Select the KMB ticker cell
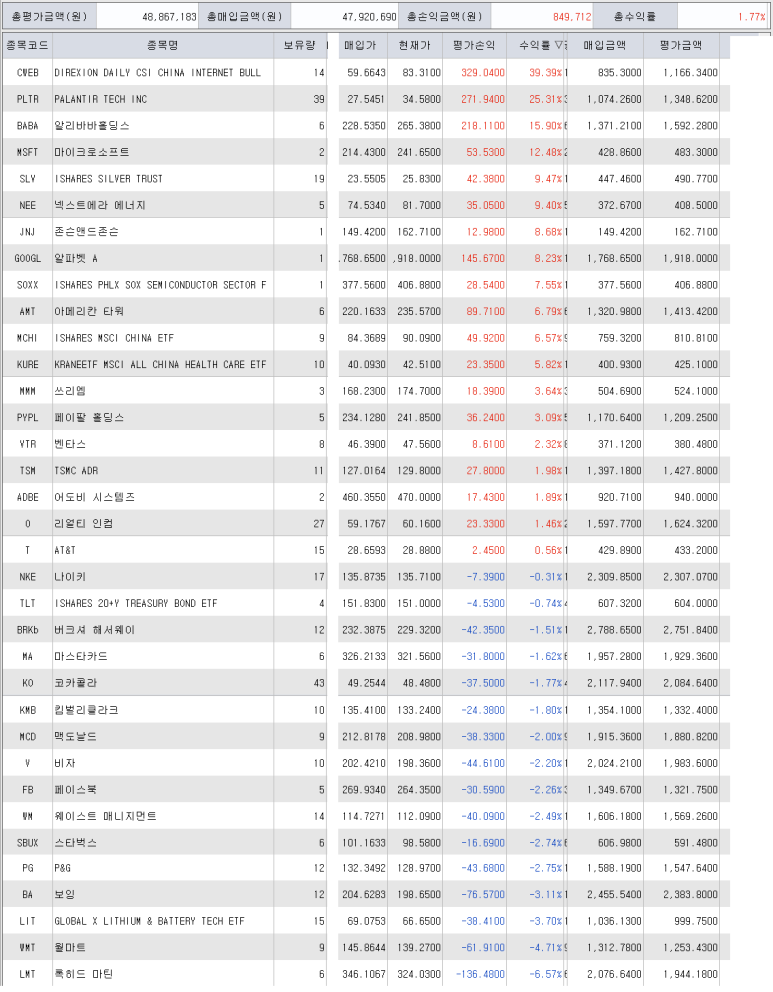Viewport: 773px width, 992px height. [27, 710]
